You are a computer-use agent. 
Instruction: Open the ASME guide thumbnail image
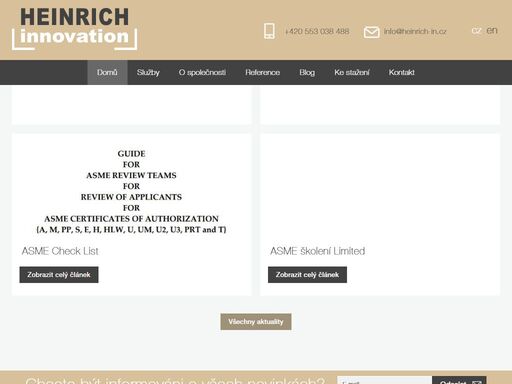(131, 191)
